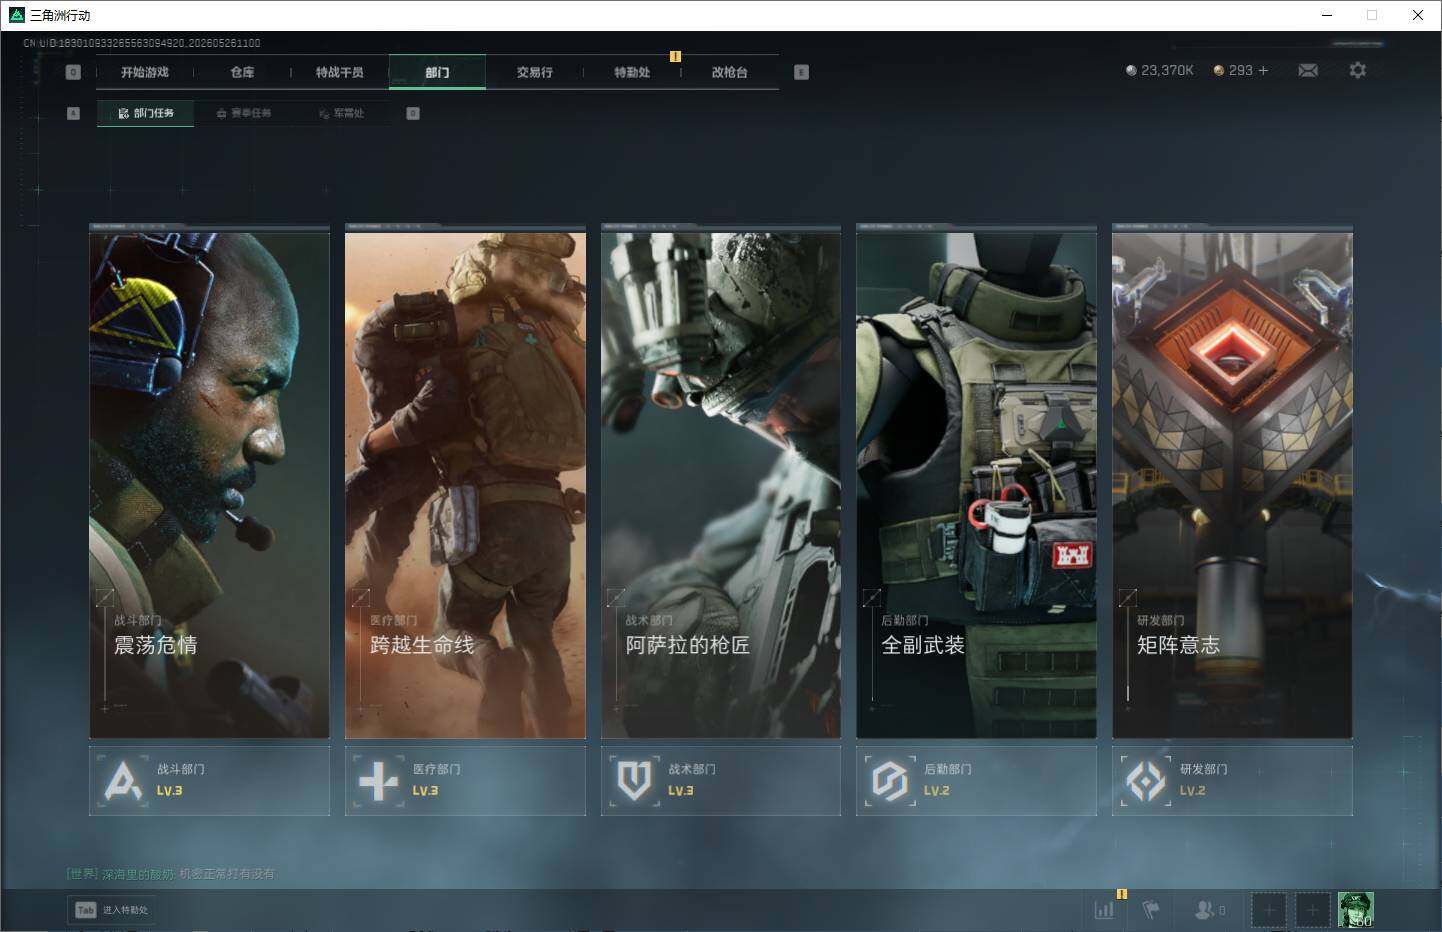Open the stats bar-chart icon

click(x=1104, y=910)
